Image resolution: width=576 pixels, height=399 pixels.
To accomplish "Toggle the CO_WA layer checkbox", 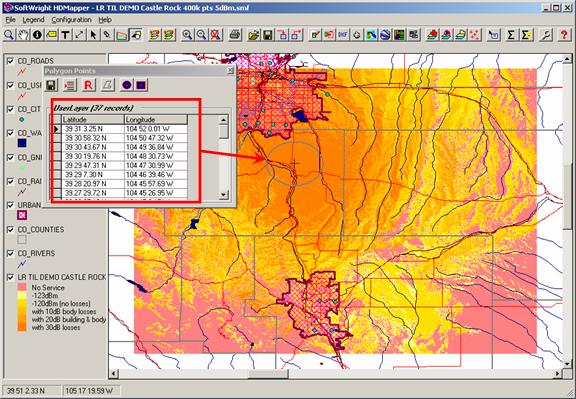I will (x=10, y=133).
